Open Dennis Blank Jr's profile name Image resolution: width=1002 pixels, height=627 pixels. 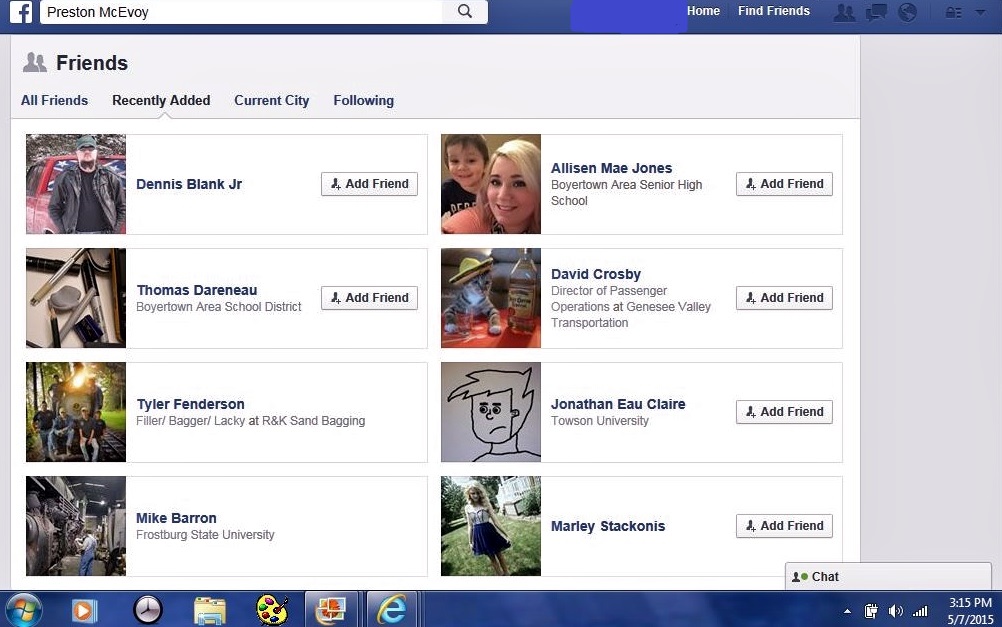[x=189, y=184]
